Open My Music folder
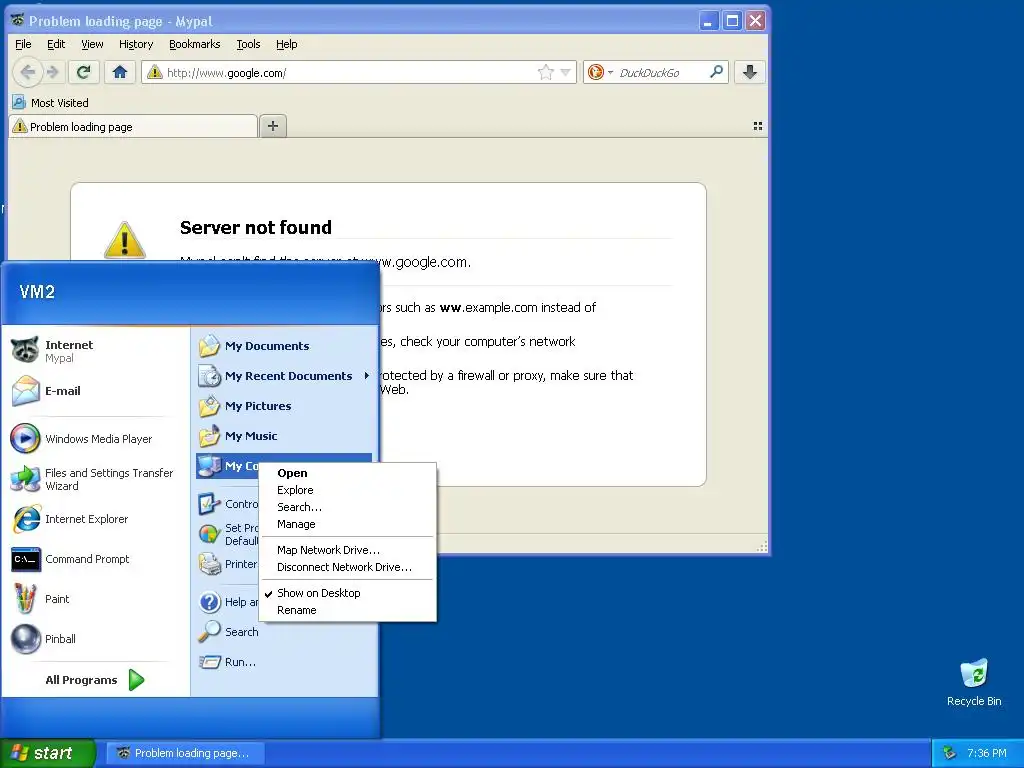Image resolution: width=1024 pixels, height=768 pixels. point(283,436)
